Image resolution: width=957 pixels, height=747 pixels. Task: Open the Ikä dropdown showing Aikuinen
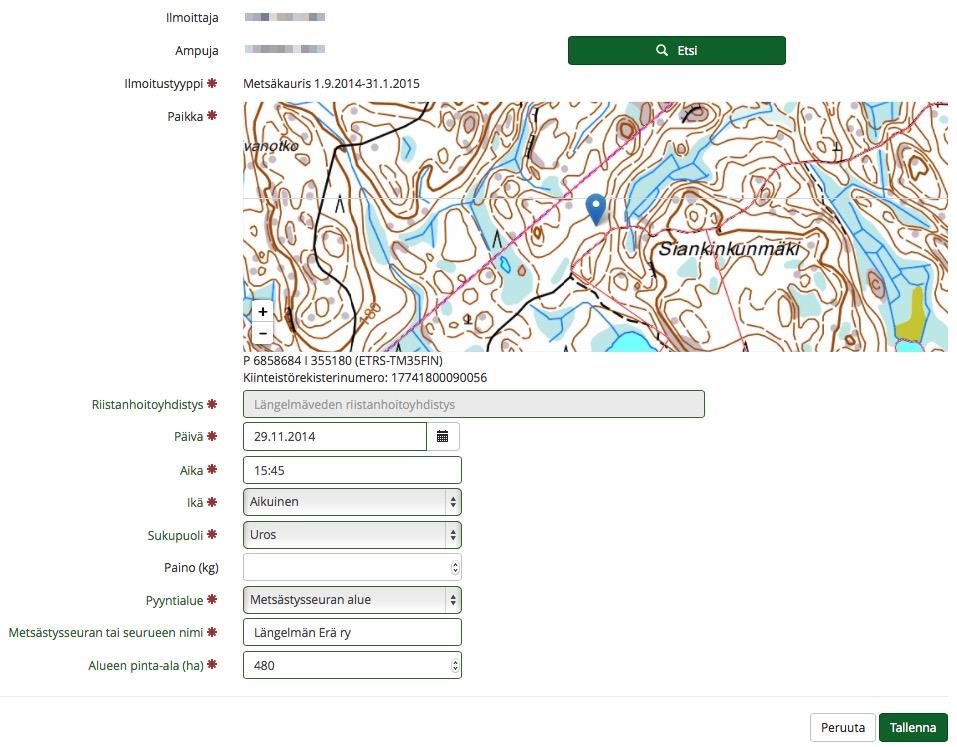click(352, 502)
